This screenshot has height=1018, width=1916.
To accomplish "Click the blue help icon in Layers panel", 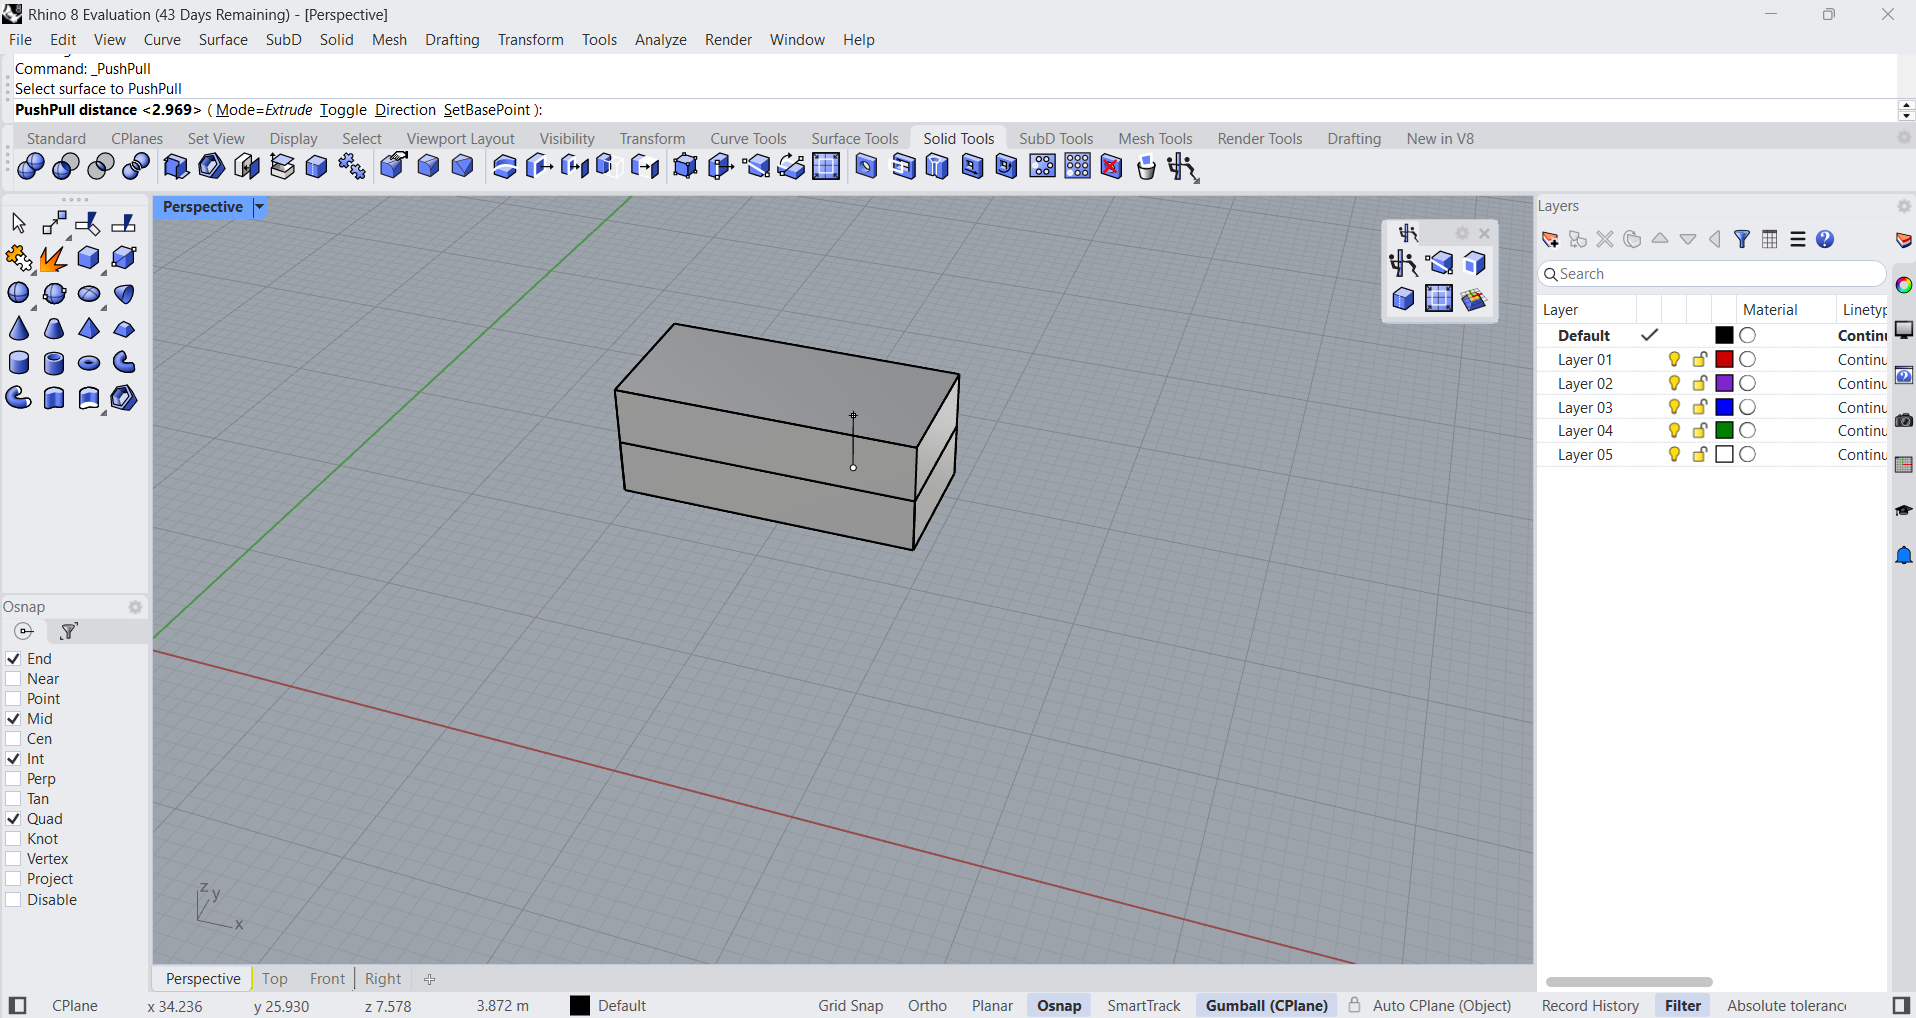I will pyautogui.click(x=1825, y=240).
